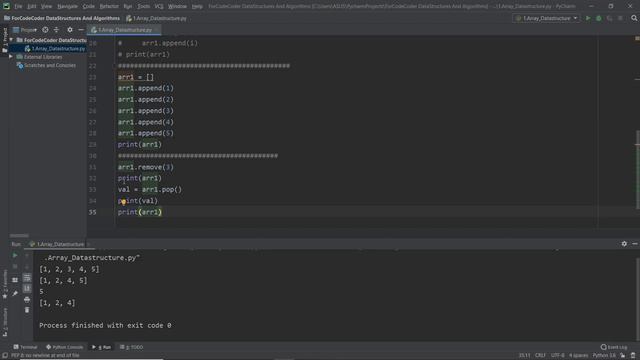Click tool window toggle in status bar corner

pyautogui.click(x=4, y=356)
